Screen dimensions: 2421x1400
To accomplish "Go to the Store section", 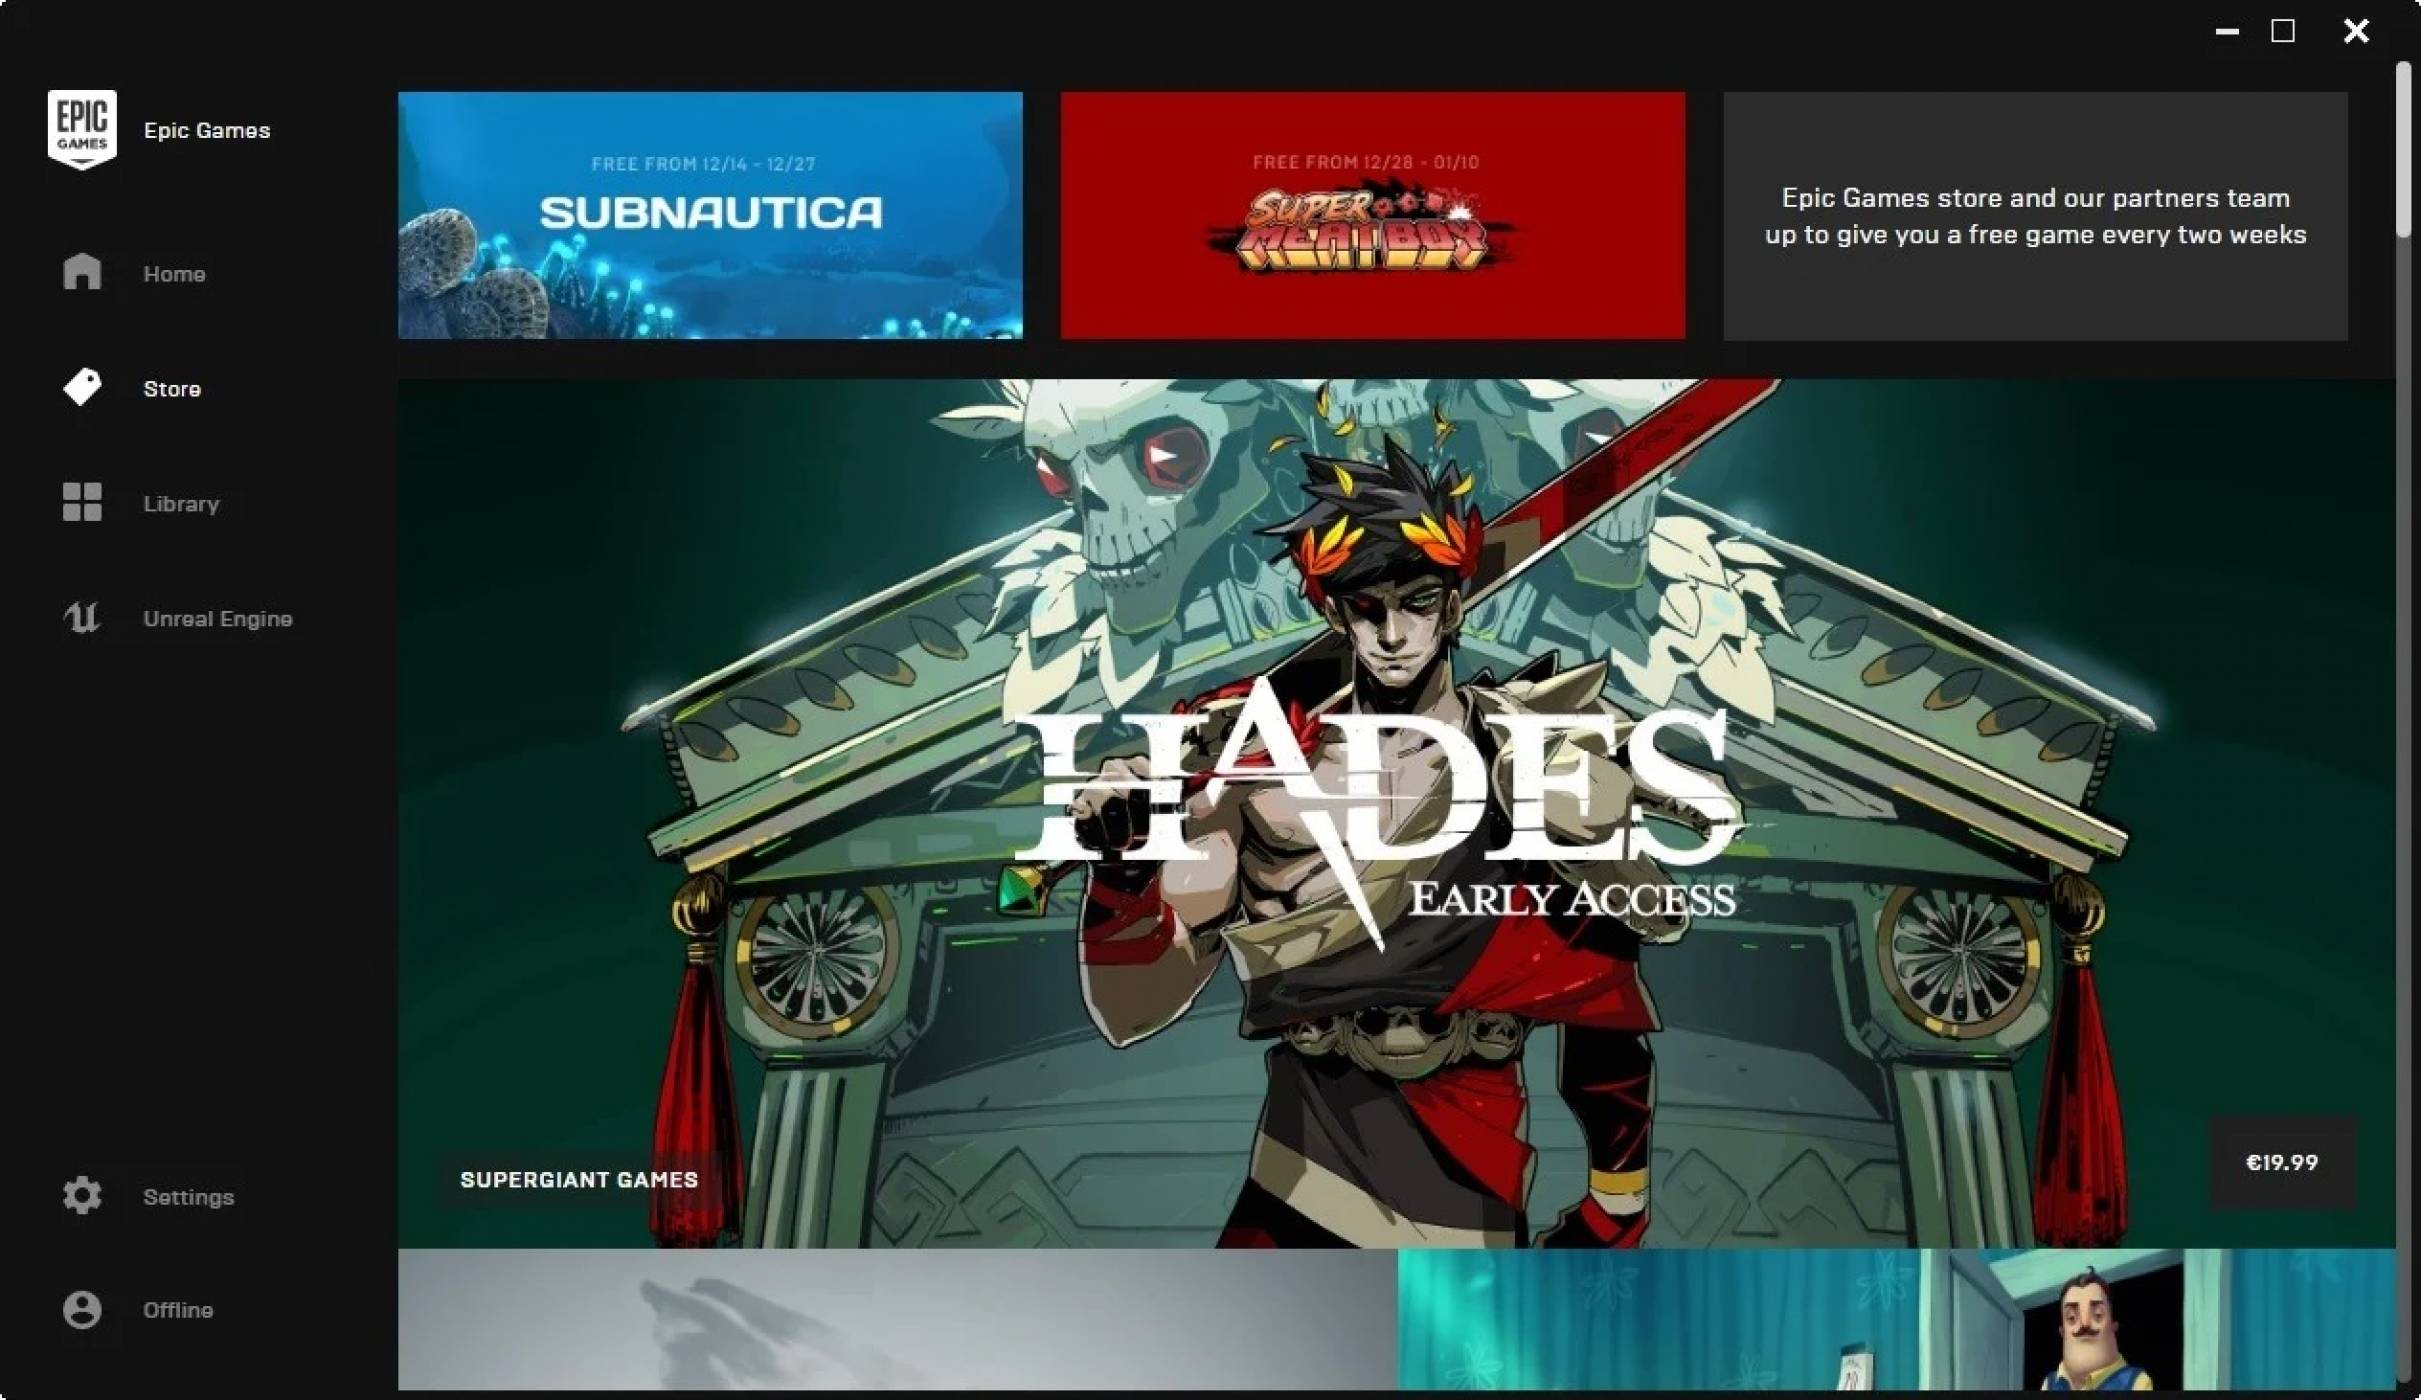I will pyautogui.click(x=172, y=389).
